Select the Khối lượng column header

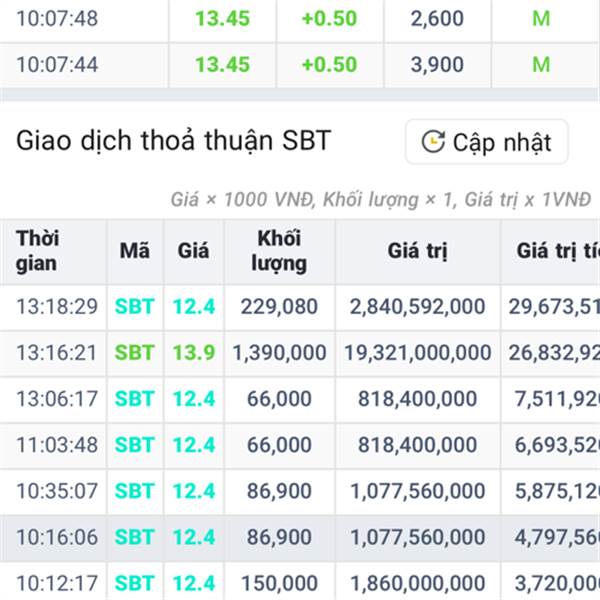click(x=279, y=251)
